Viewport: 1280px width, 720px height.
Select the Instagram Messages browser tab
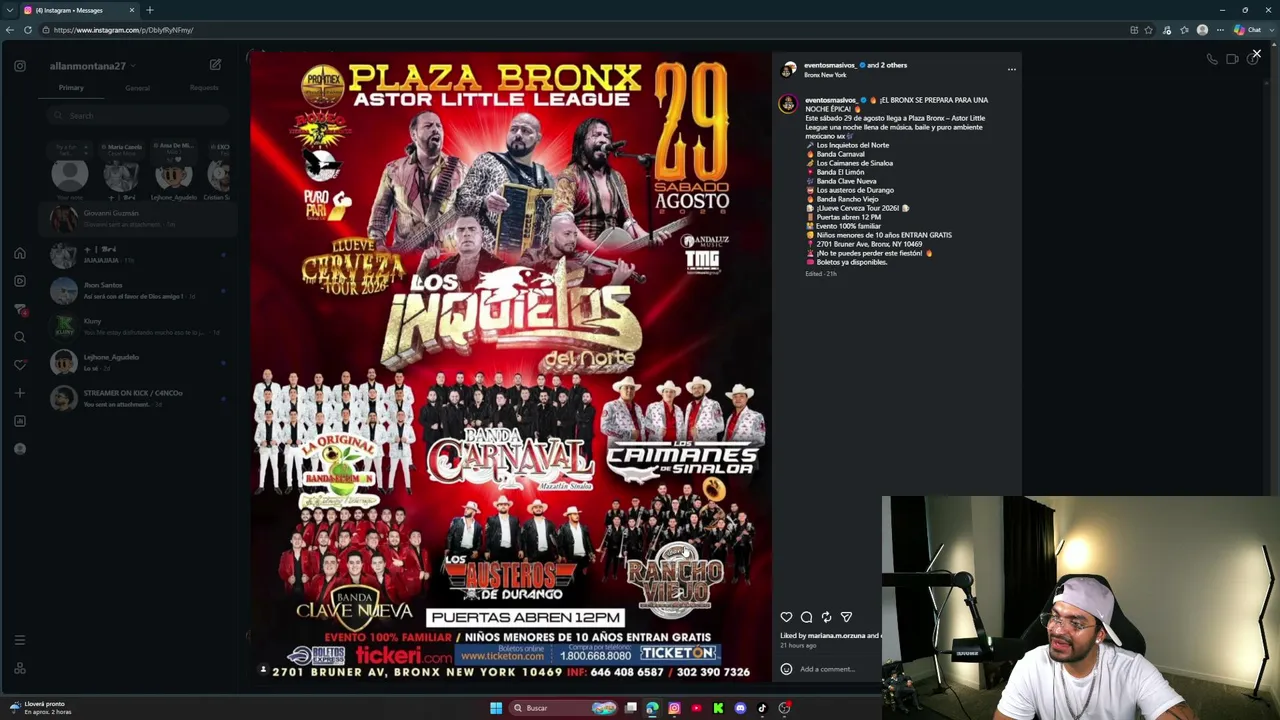tap(78, 10)
